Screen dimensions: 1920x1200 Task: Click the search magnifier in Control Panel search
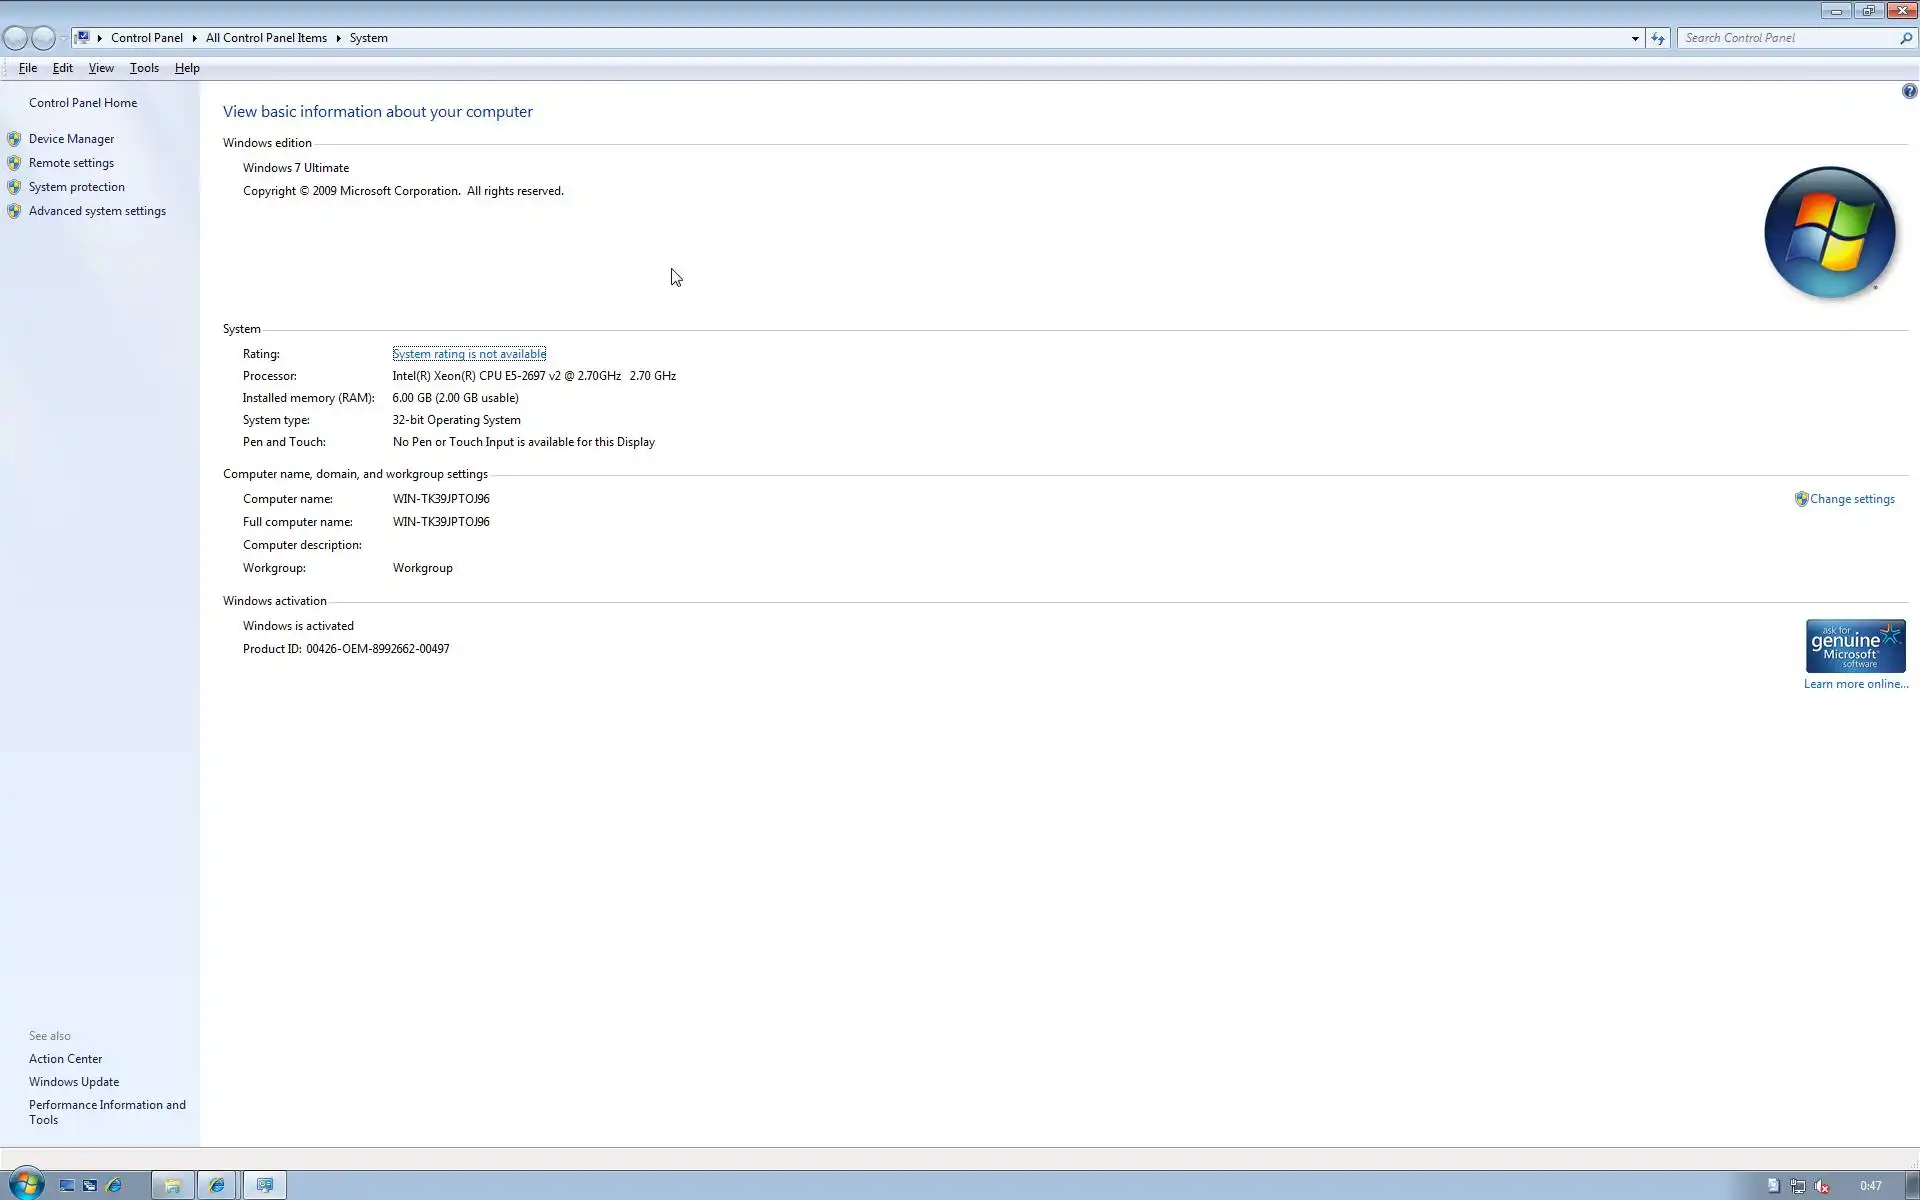pyautogui.click(x=1905, y=38)
